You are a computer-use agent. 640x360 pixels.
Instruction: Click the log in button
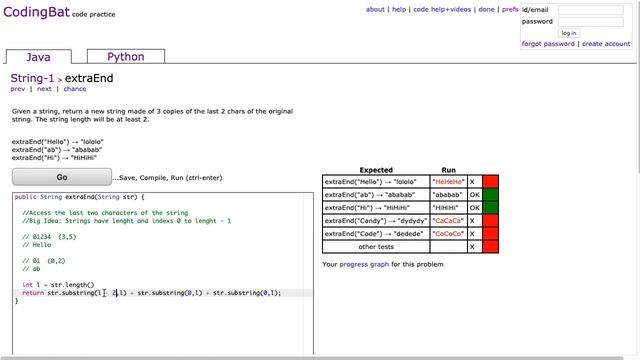coord(569,33)
